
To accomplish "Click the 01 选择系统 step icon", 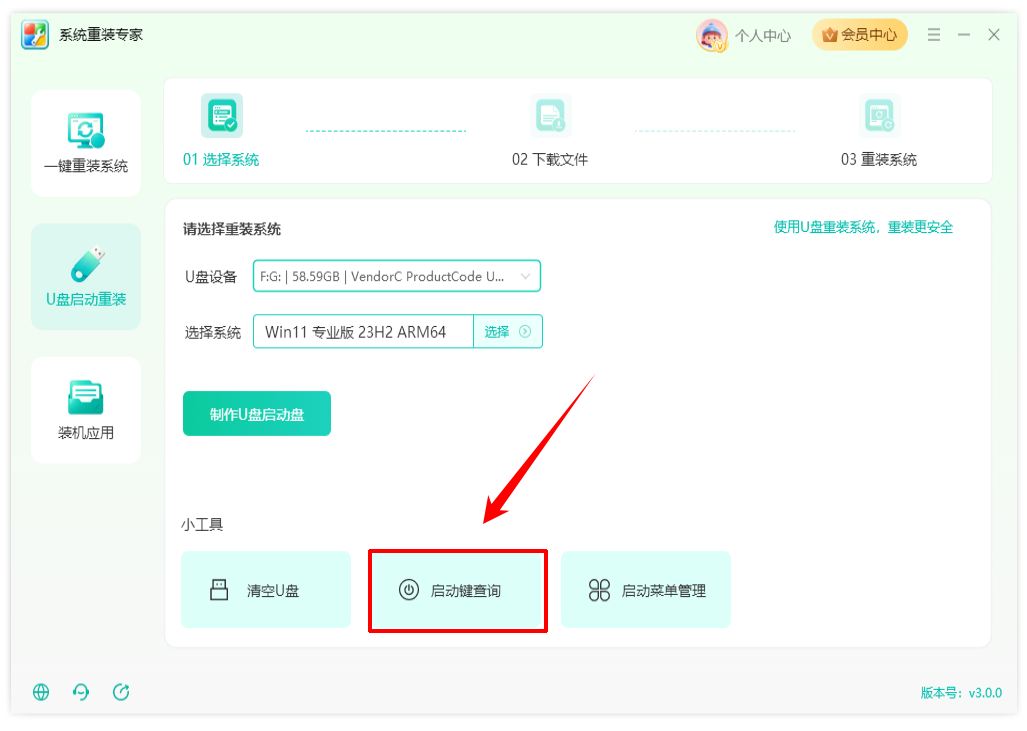I will point(221,116).
